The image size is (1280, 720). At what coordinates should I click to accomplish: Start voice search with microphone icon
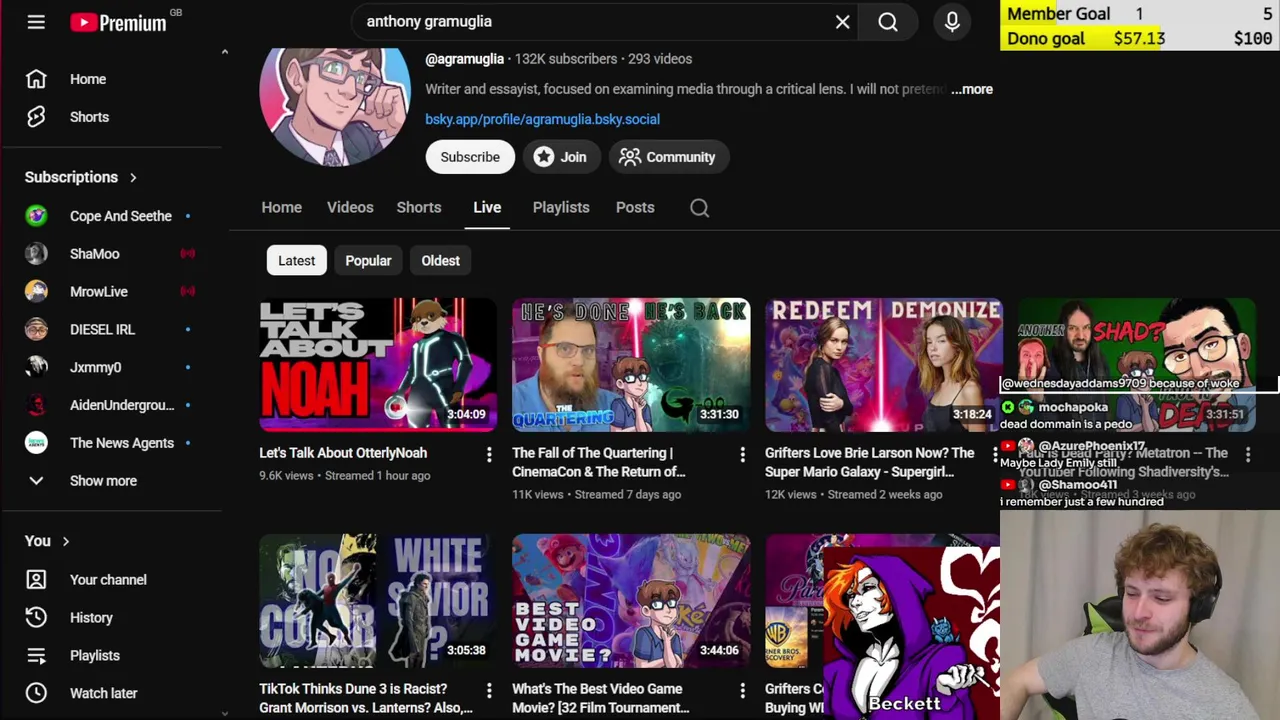[952, 21]
